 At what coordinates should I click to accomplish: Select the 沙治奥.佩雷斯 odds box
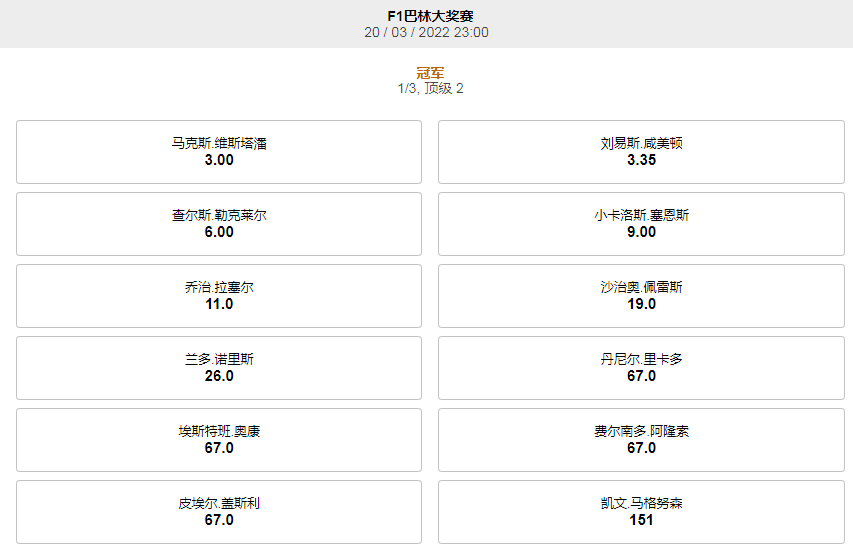[641, 296]
